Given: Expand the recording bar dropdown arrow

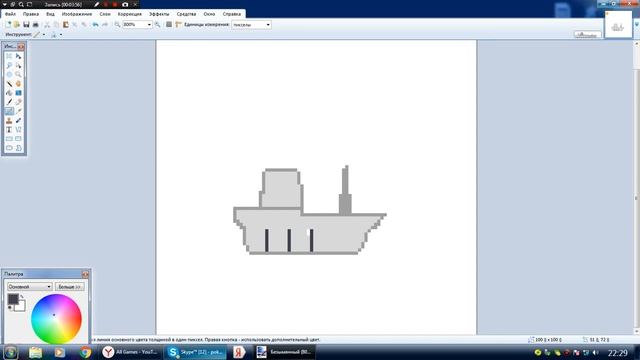Looking at the screenshot, I should click(x=4, y=4).
